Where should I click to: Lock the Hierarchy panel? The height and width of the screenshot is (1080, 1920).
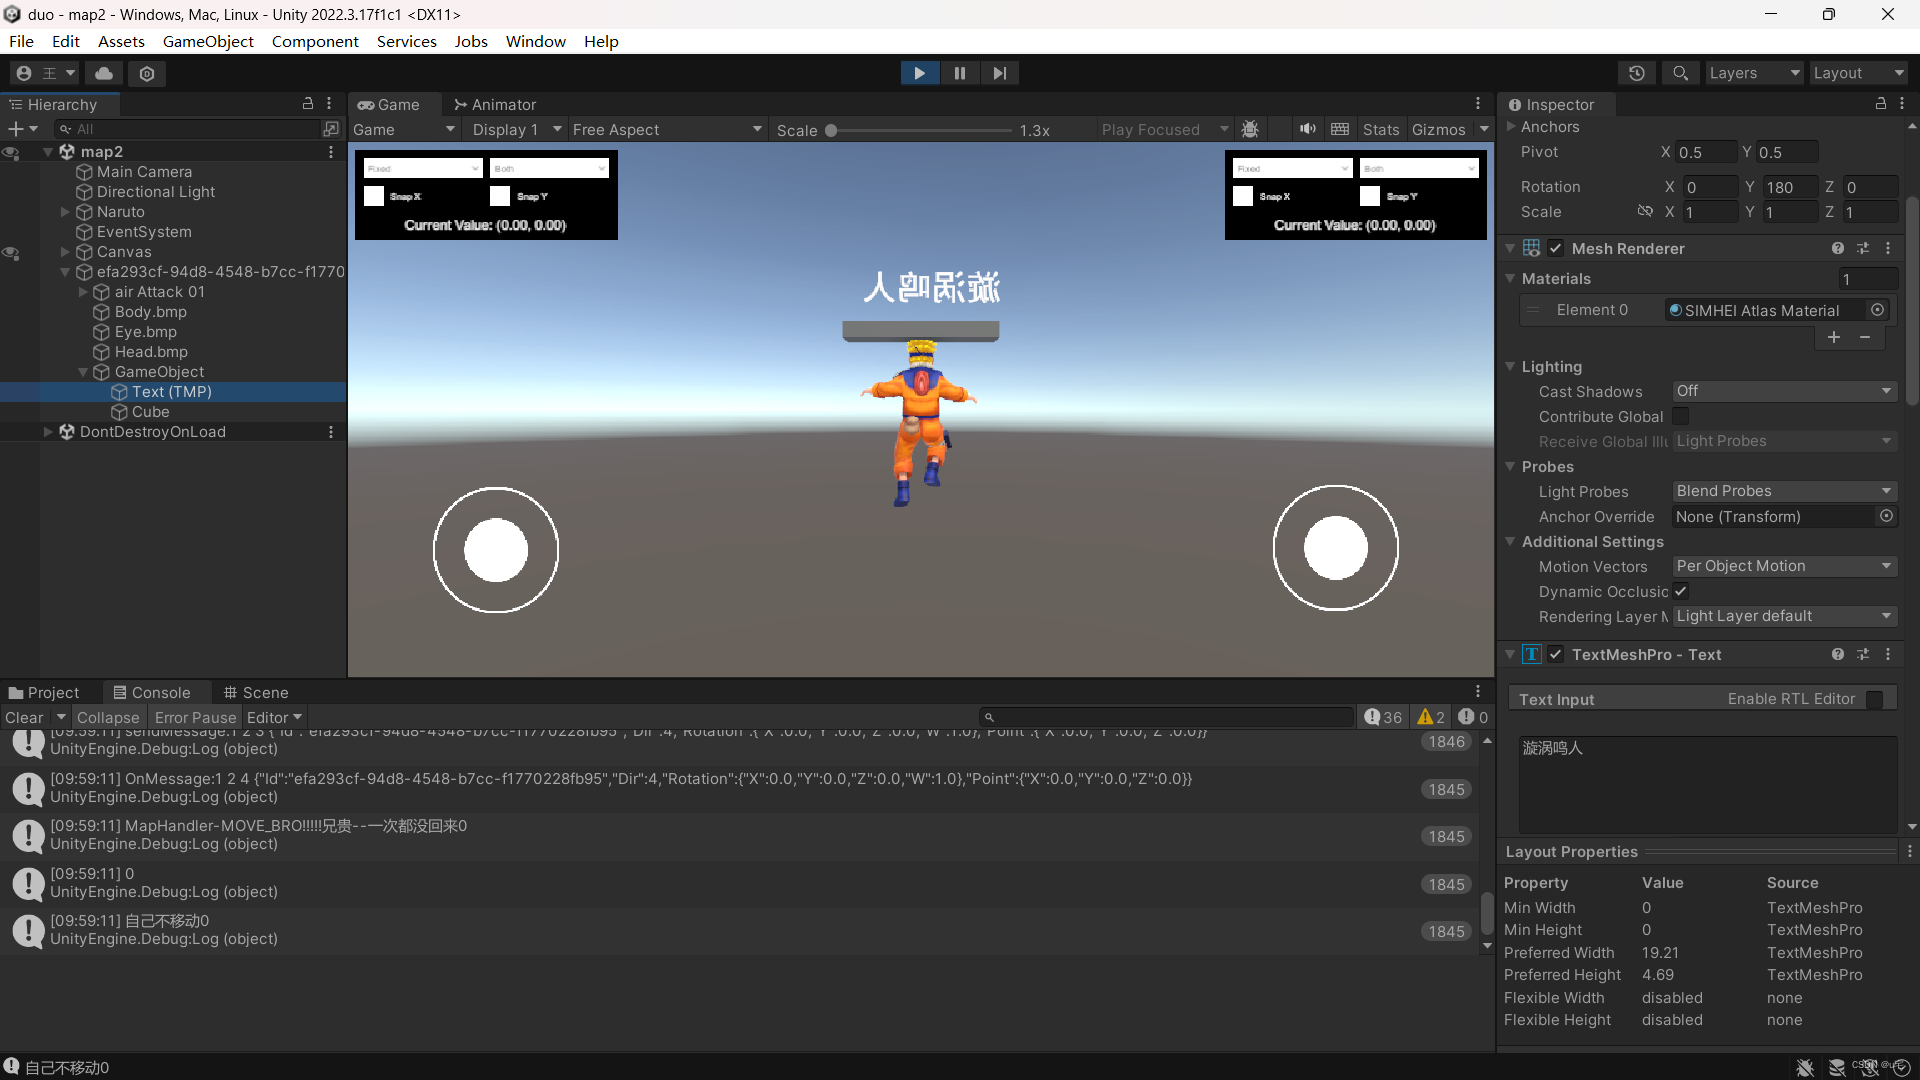(308, 104)
